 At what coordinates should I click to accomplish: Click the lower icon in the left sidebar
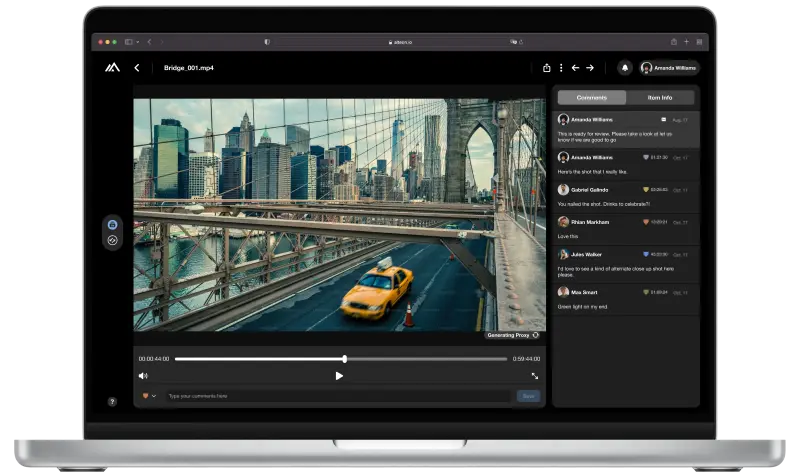pos(112,240)
